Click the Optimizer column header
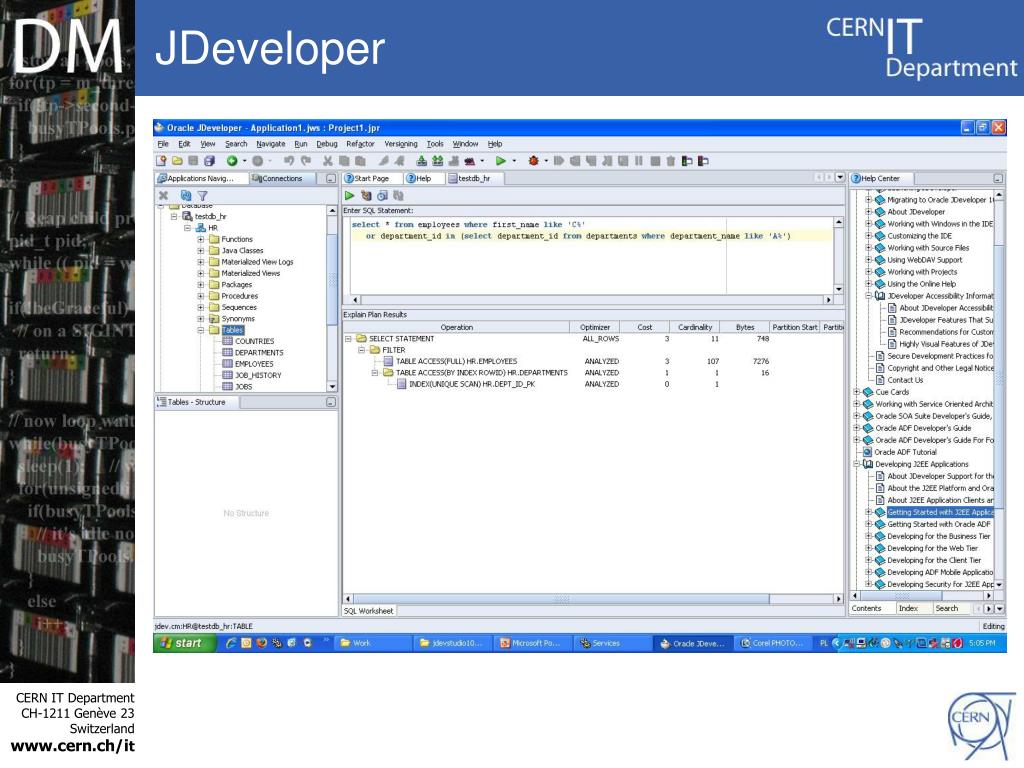The image size is (1024, 768). 594,327
